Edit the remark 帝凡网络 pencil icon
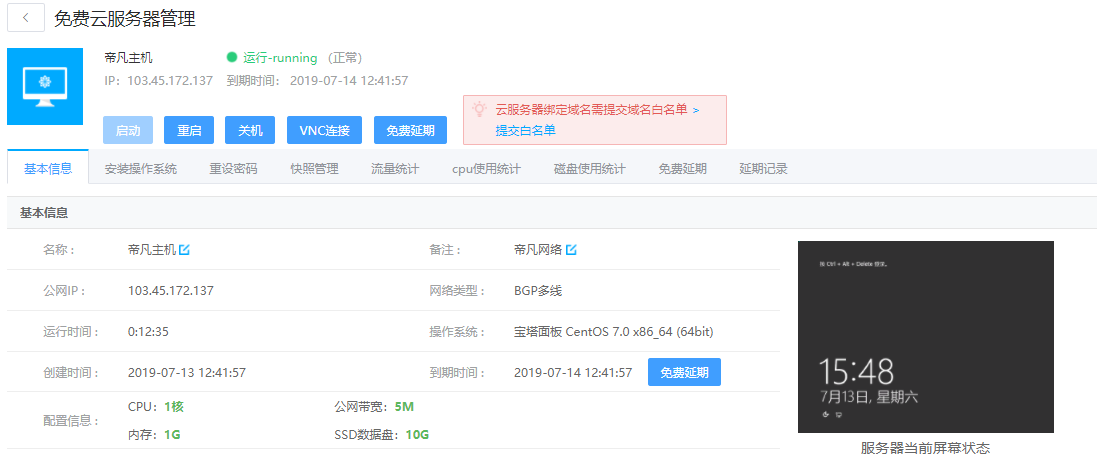The image size is (1097, 467). point(571,250)
